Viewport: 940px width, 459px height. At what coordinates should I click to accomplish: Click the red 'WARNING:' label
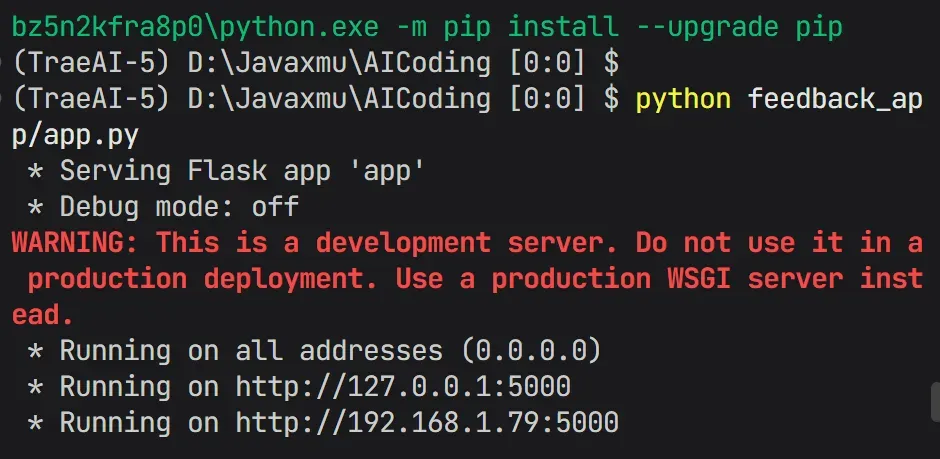click(x=75, y=242)
